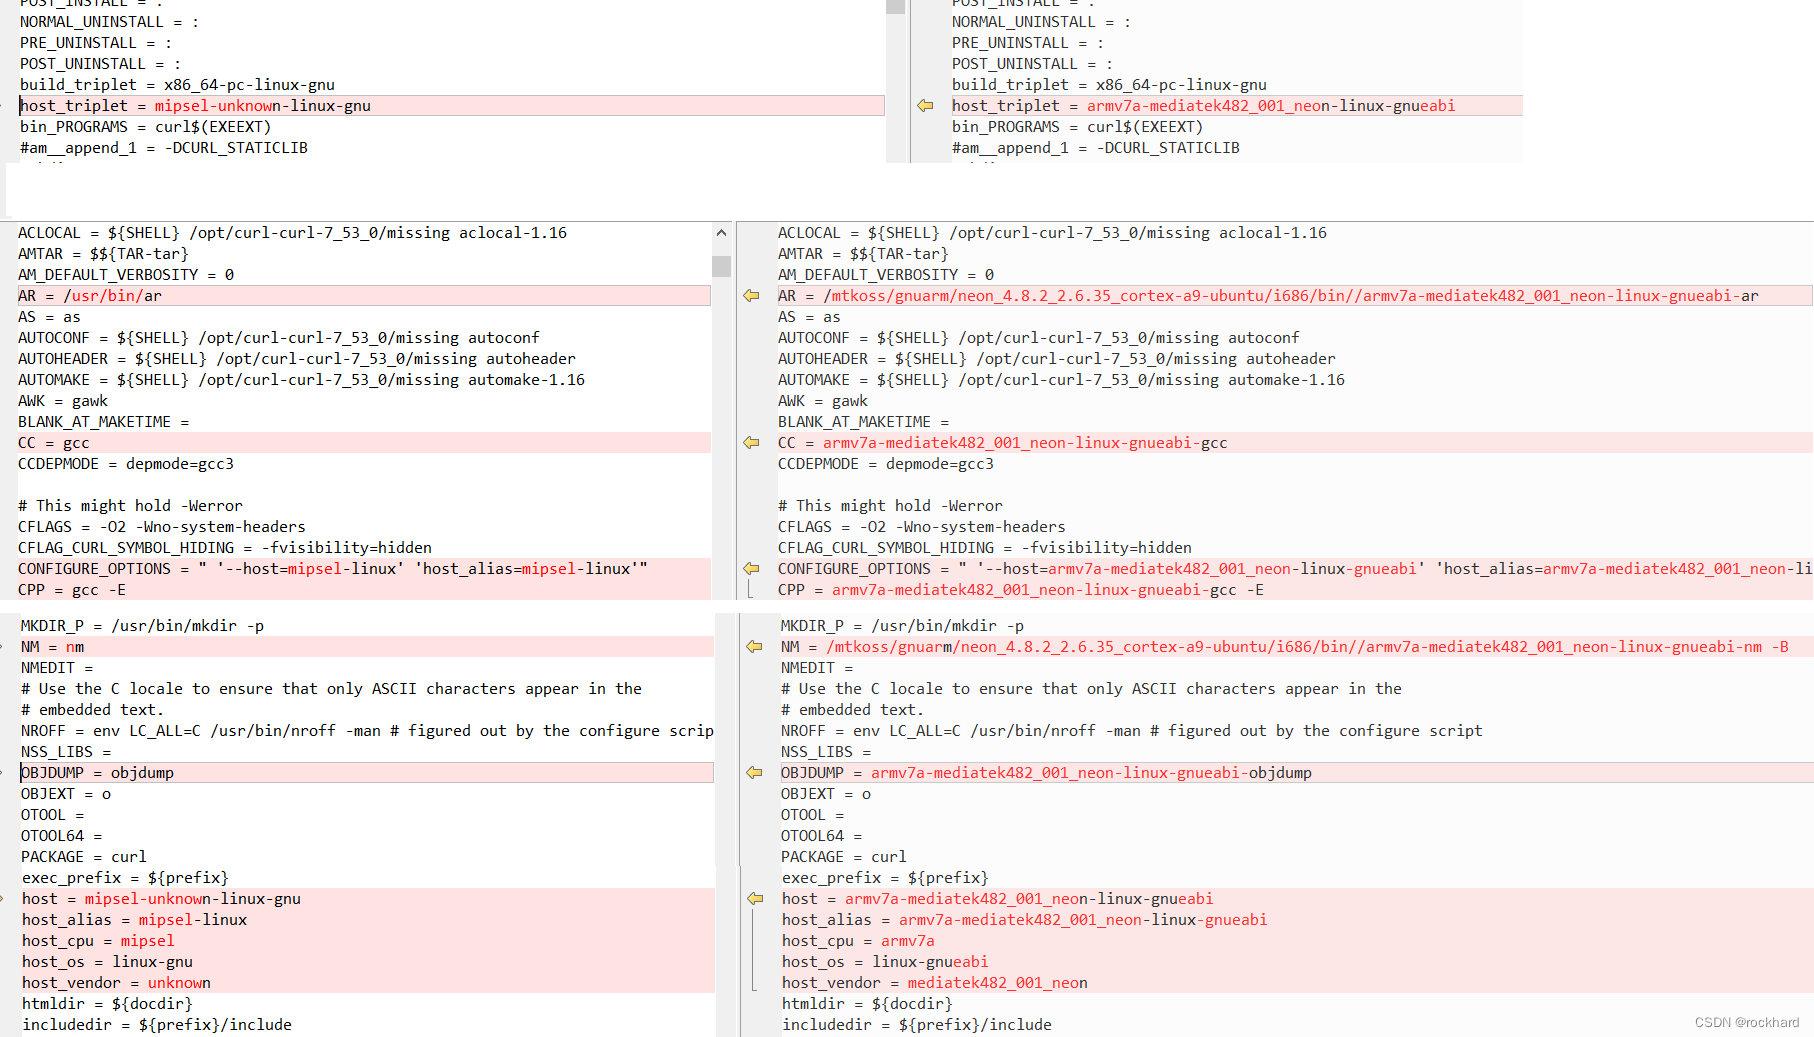Image resolution: width=1814 pixels, height=1037 pixels.
Task: Select the build_triplet line in top-right pane
Action: pos(1109,84)
